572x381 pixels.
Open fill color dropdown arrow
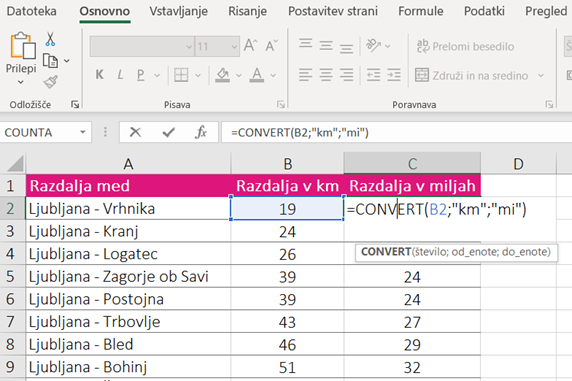click(239, 76)
